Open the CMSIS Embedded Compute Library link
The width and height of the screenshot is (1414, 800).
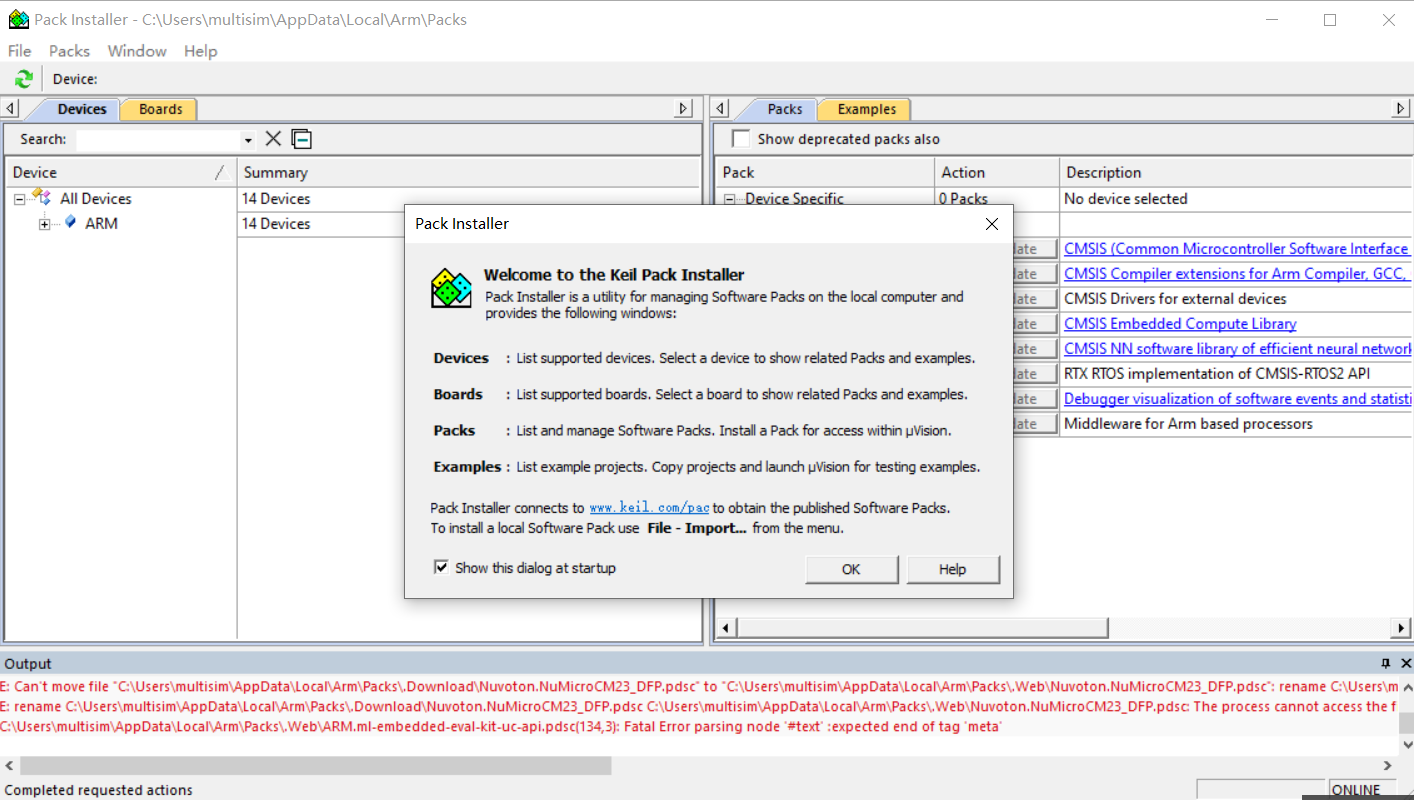pyautogui.click(x=1180, y=323)
